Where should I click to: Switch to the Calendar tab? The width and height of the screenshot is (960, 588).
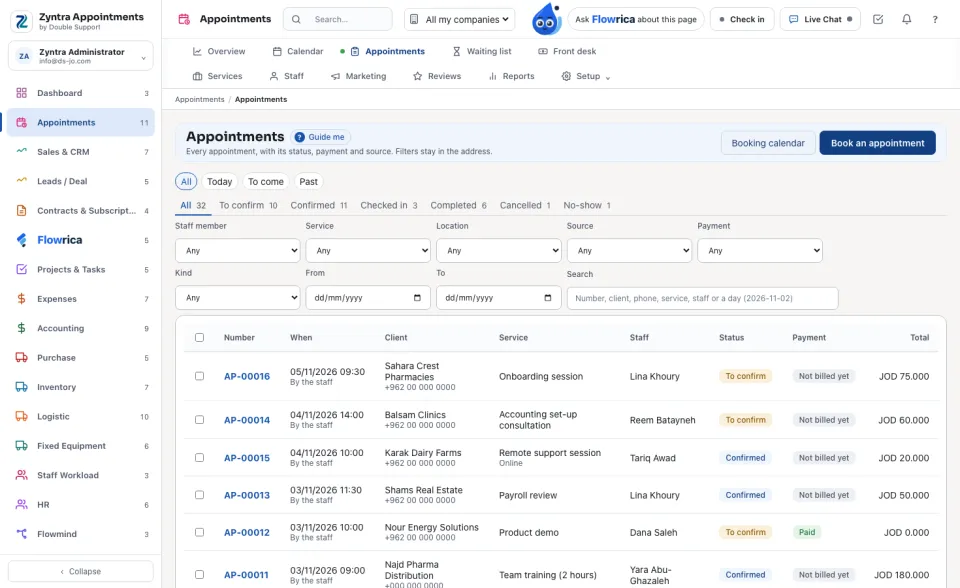(298, 51)
